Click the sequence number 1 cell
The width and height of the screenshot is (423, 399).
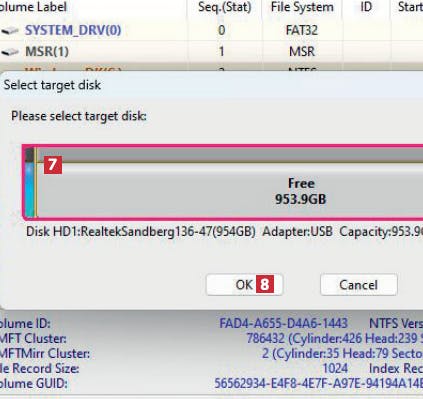[221, 51]
